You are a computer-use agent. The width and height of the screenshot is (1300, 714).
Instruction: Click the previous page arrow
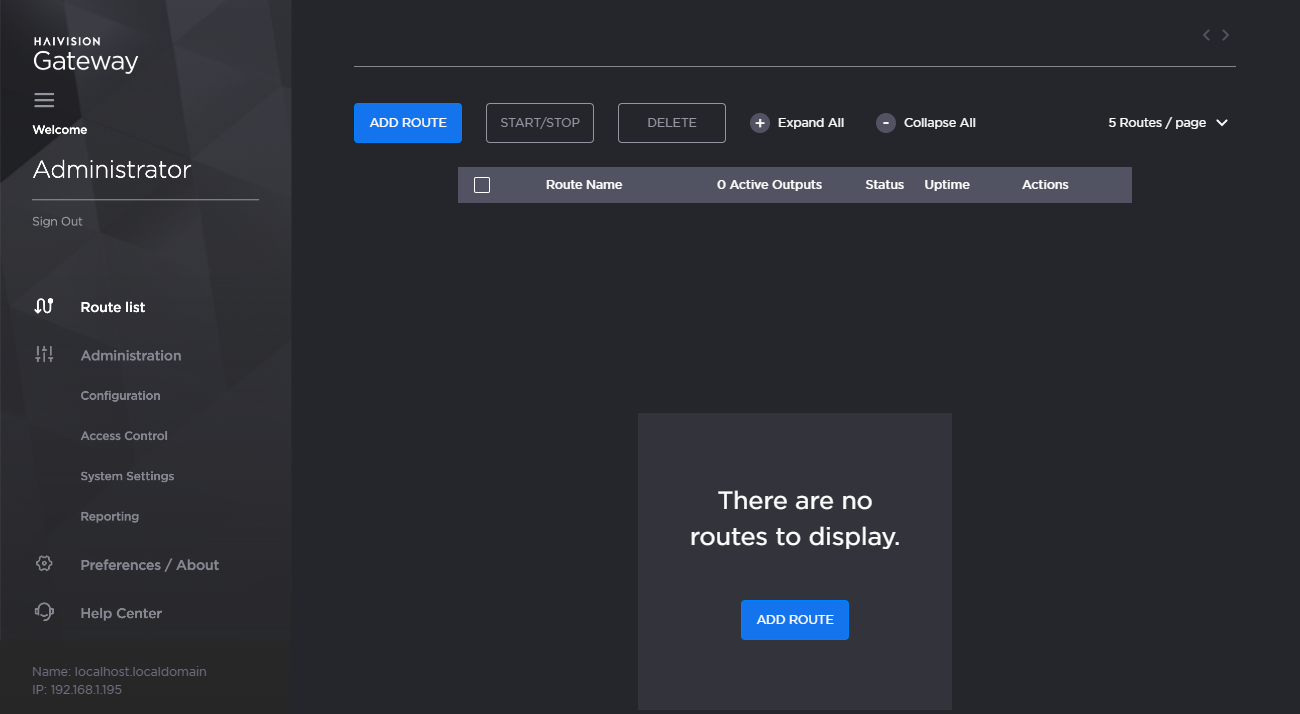[1206, 34]
